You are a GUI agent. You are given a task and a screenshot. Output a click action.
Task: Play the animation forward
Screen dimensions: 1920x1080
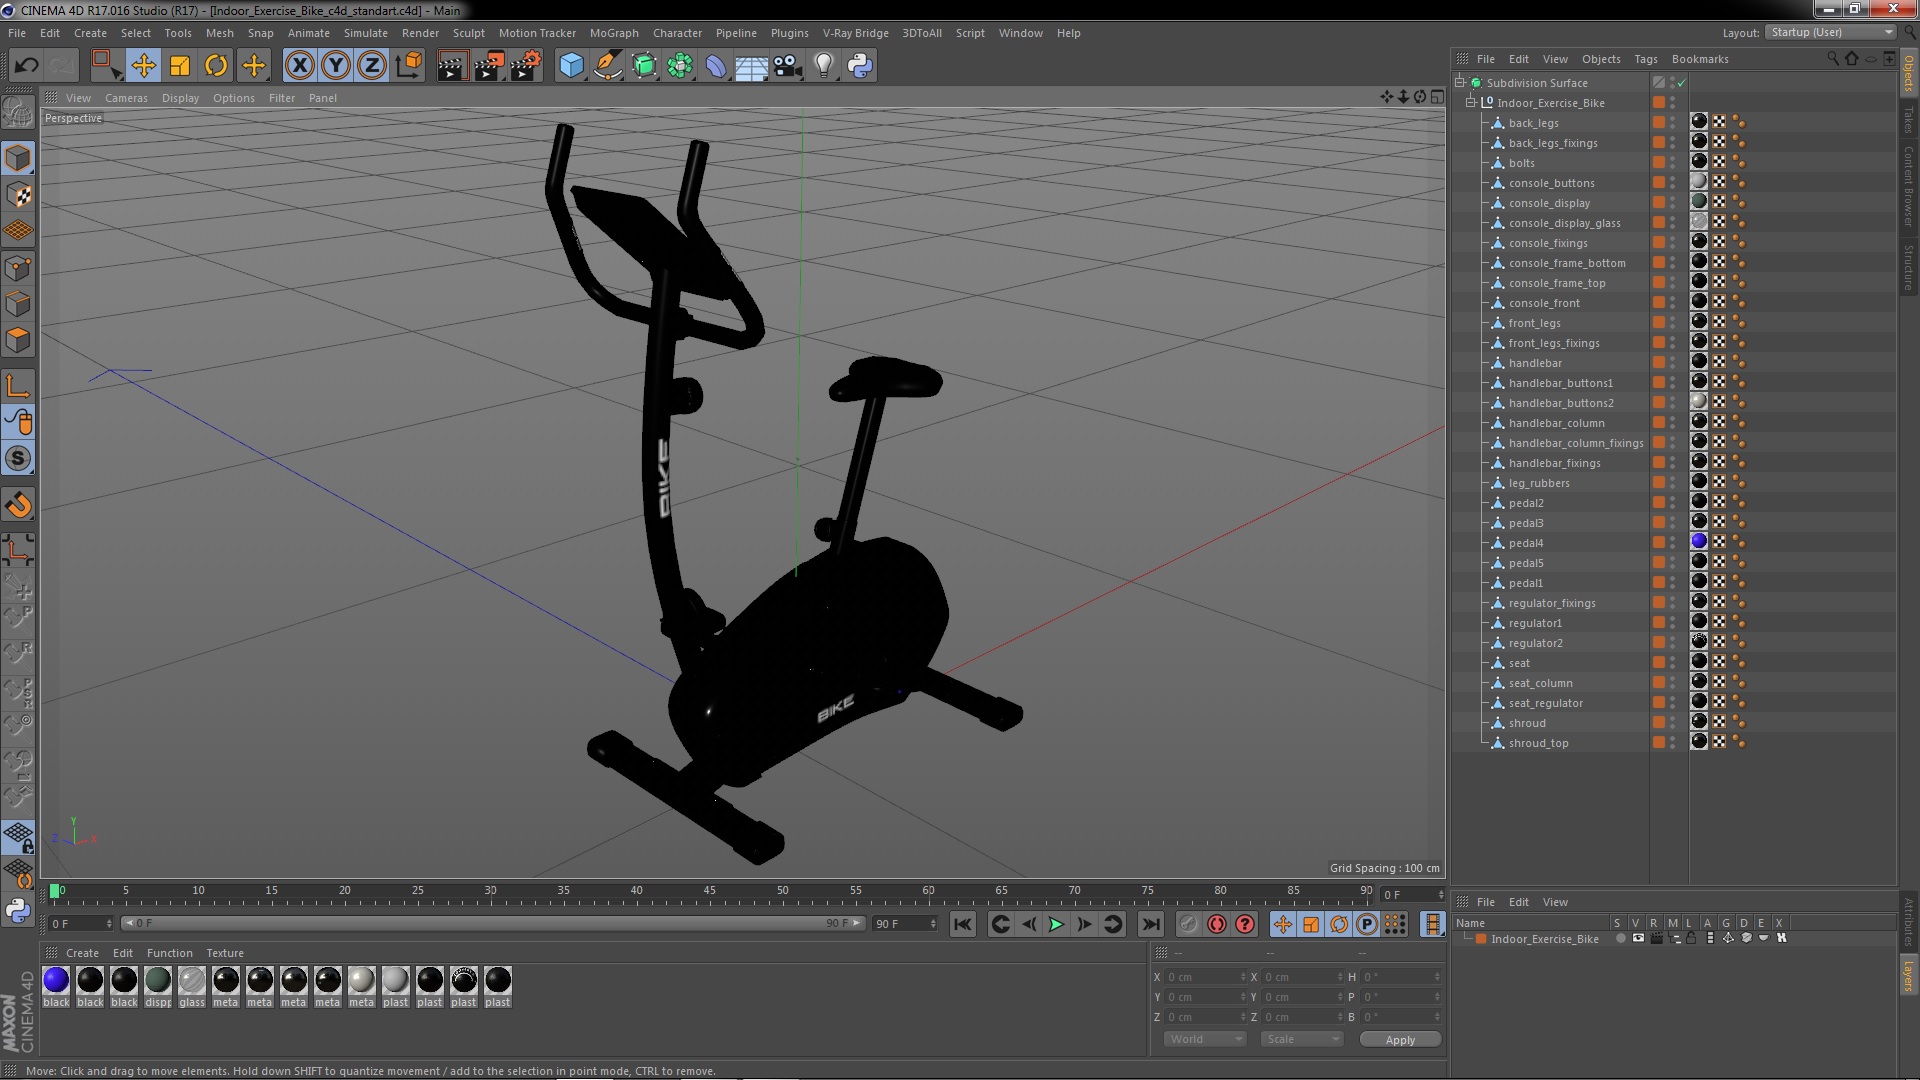point(1056,925)
